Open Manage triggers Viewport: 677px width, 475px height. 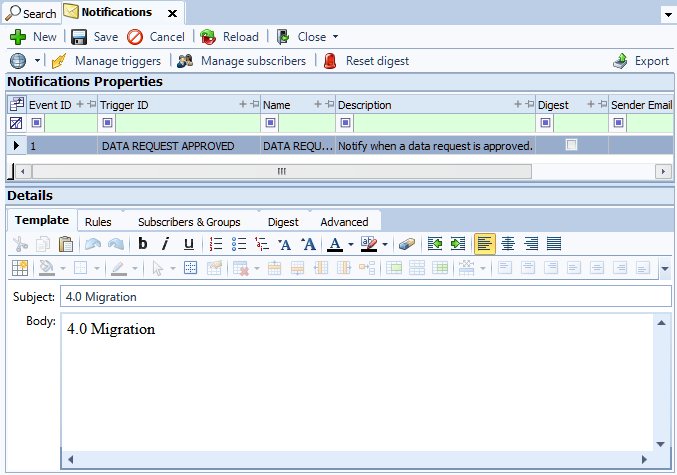(106, 61)
